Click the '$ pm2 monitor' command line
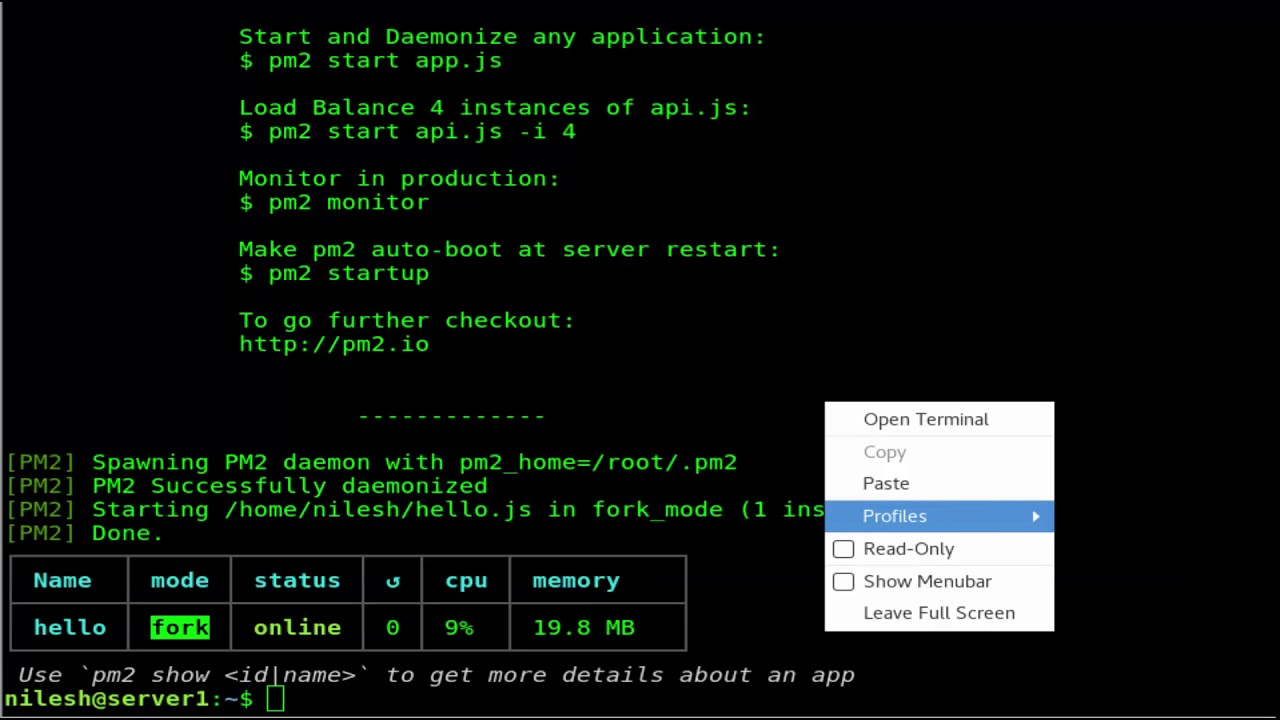The width and height of the screenshot is (1280, 720). [334, 202]
